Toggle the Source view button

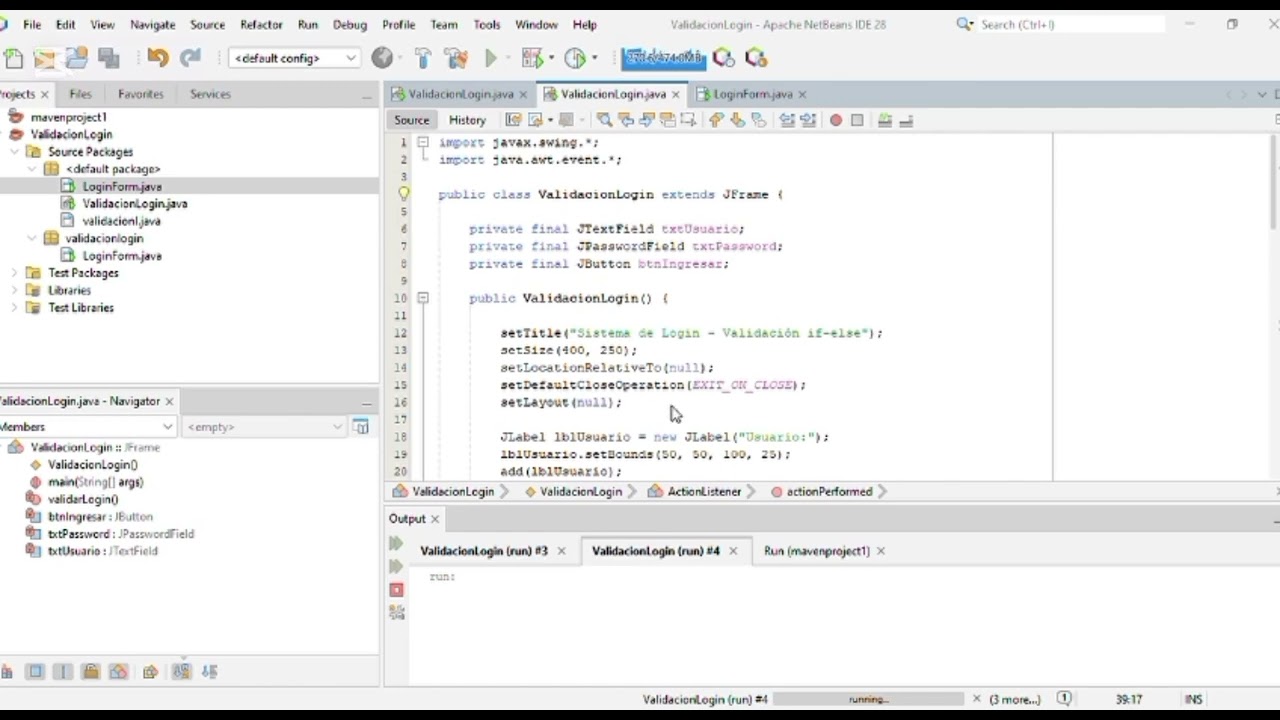pos(411,120)
